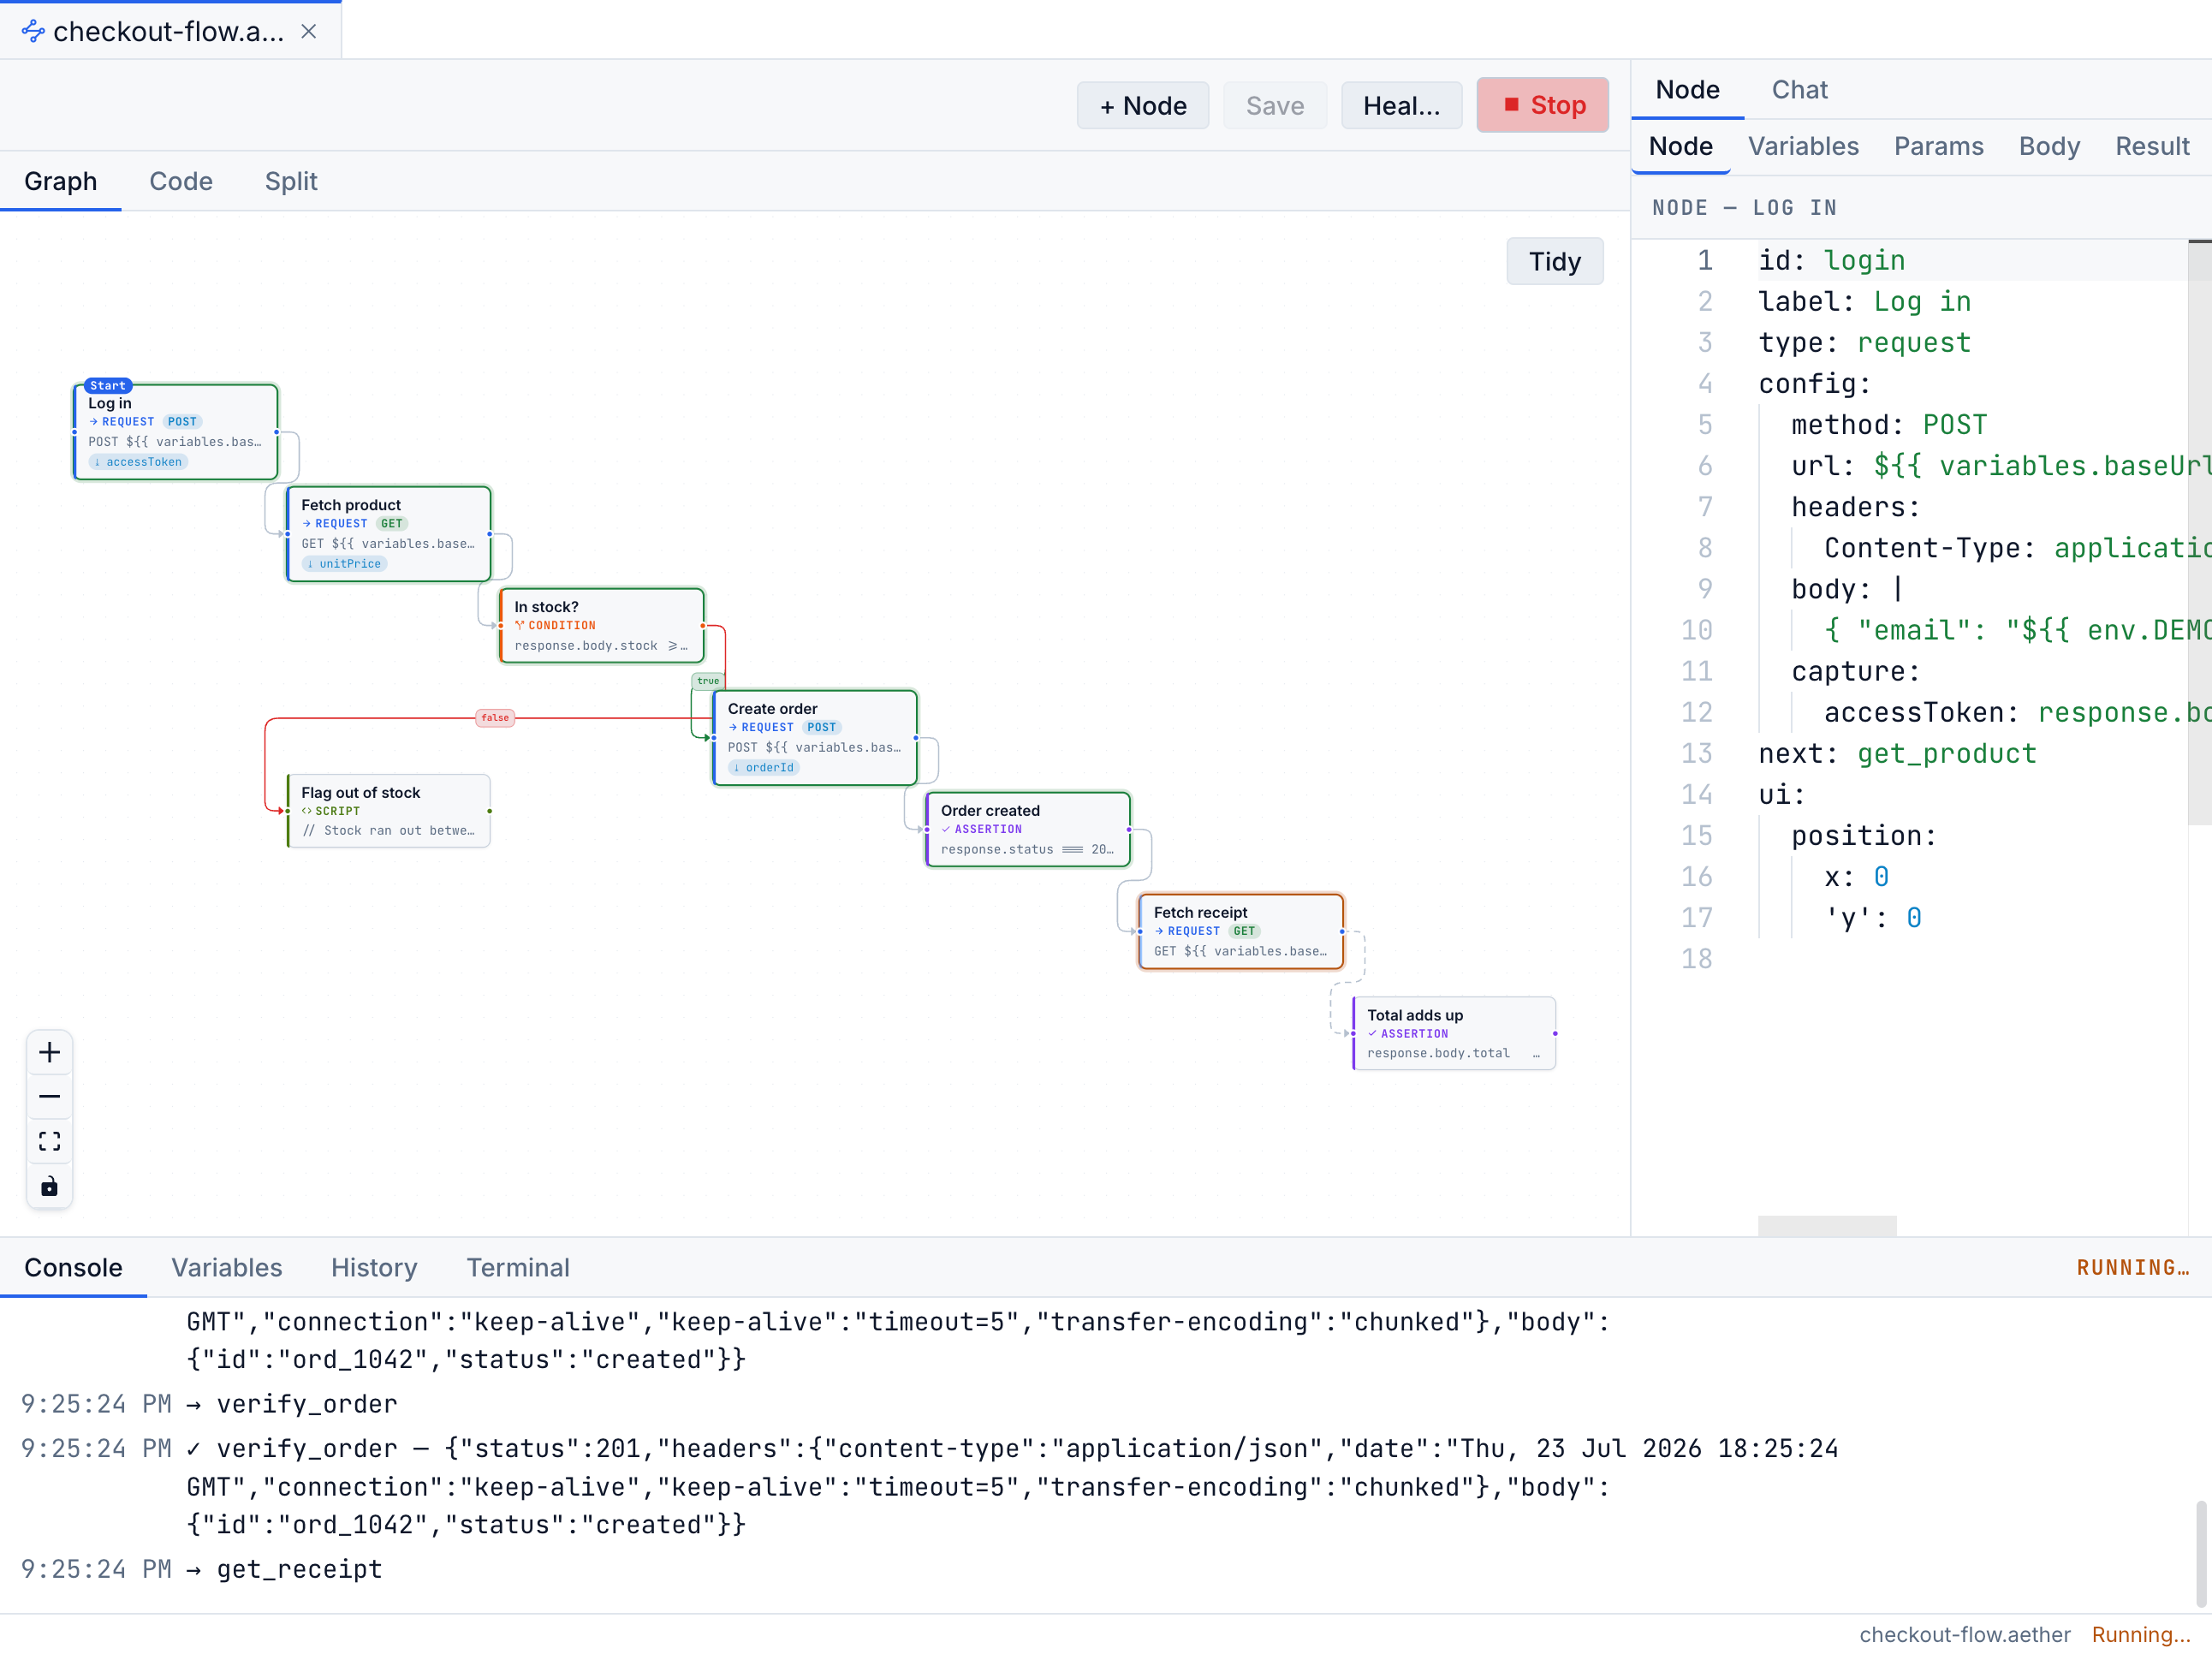Viewport: 2212px width, 1654px height.
Task: Switch to the Graph view tab
Action: pos(61,181)
